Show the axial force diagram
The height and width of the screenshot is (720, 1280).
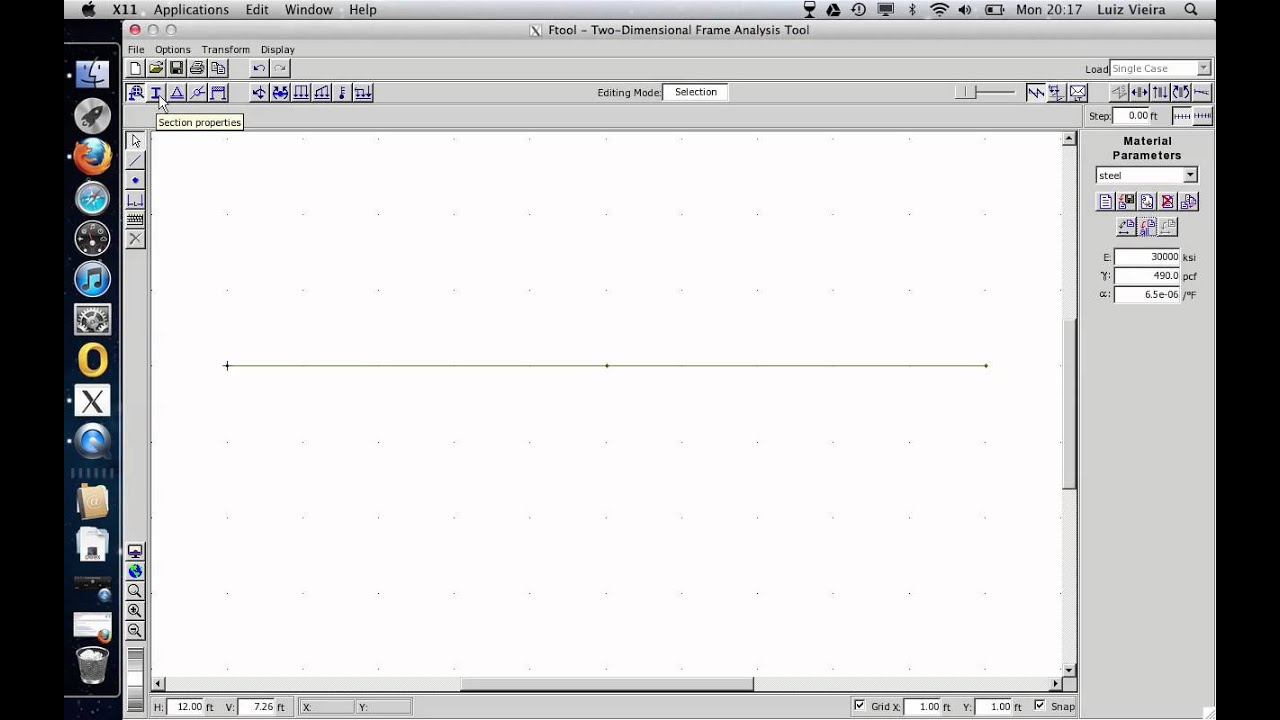click(x=1139, y=92)
